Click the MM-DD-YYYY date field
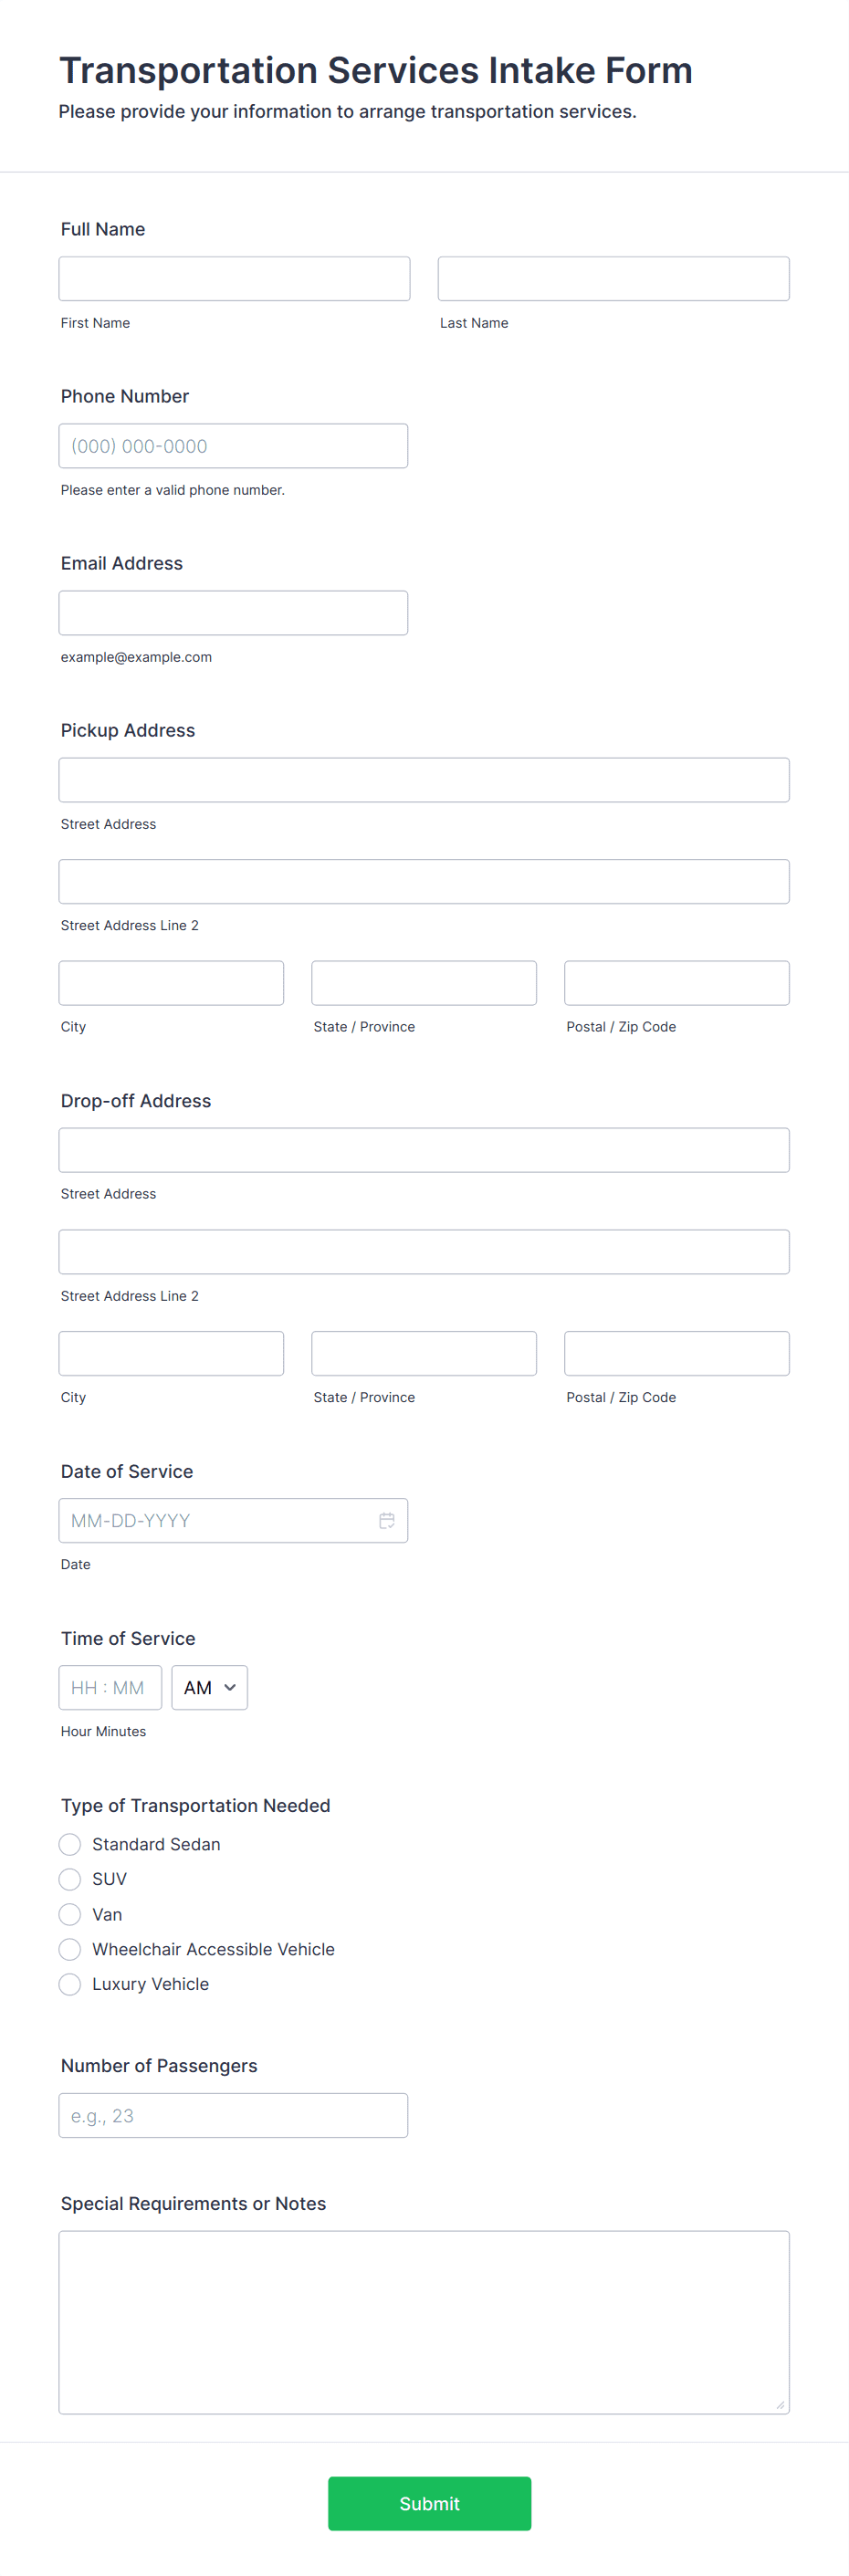The height and width of the screenshot is (2576, 849). point(233,1520)
